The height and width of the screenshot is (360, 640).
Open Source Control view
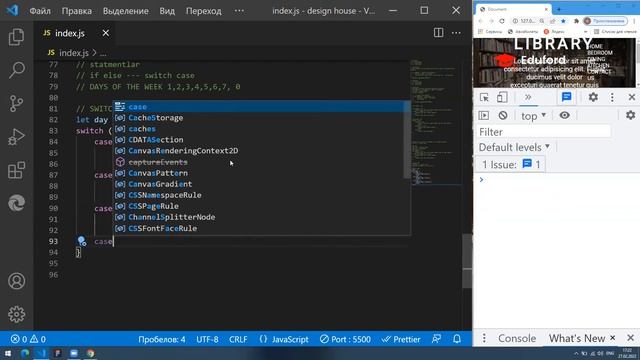pos(16,104)
